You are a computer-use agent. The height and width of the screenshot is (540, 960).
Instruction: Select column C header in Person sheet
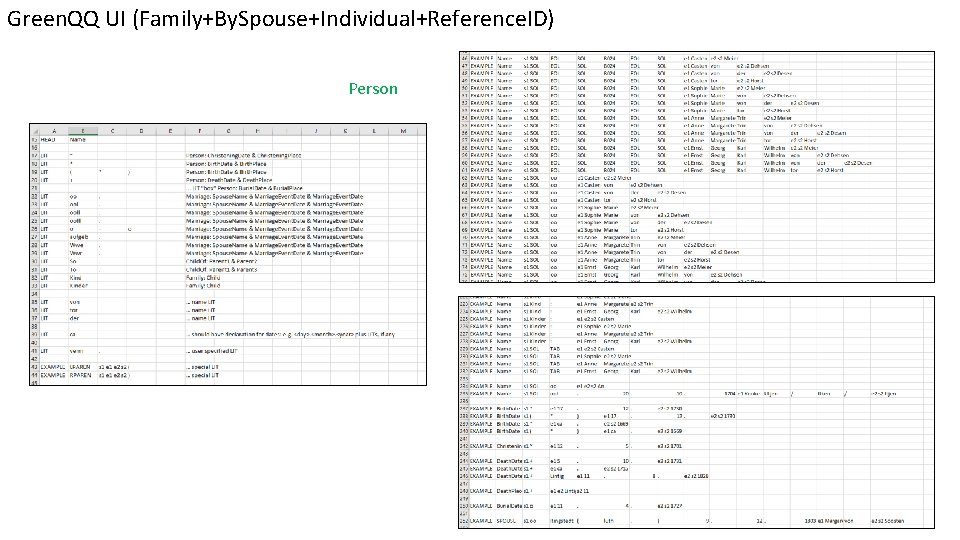pos(112,131)
